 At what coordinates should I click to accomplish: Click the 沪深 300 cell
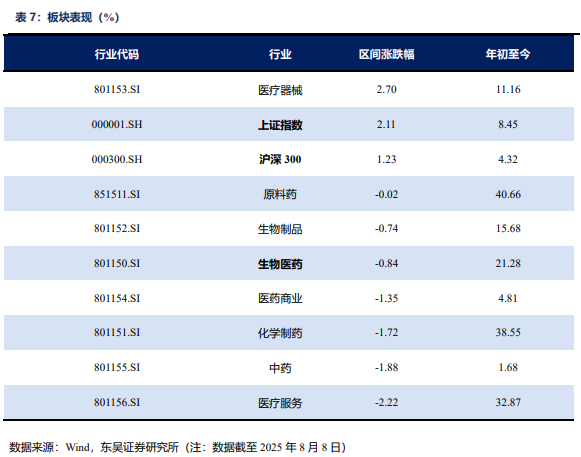pyautogui.click(x=280, y=159)
